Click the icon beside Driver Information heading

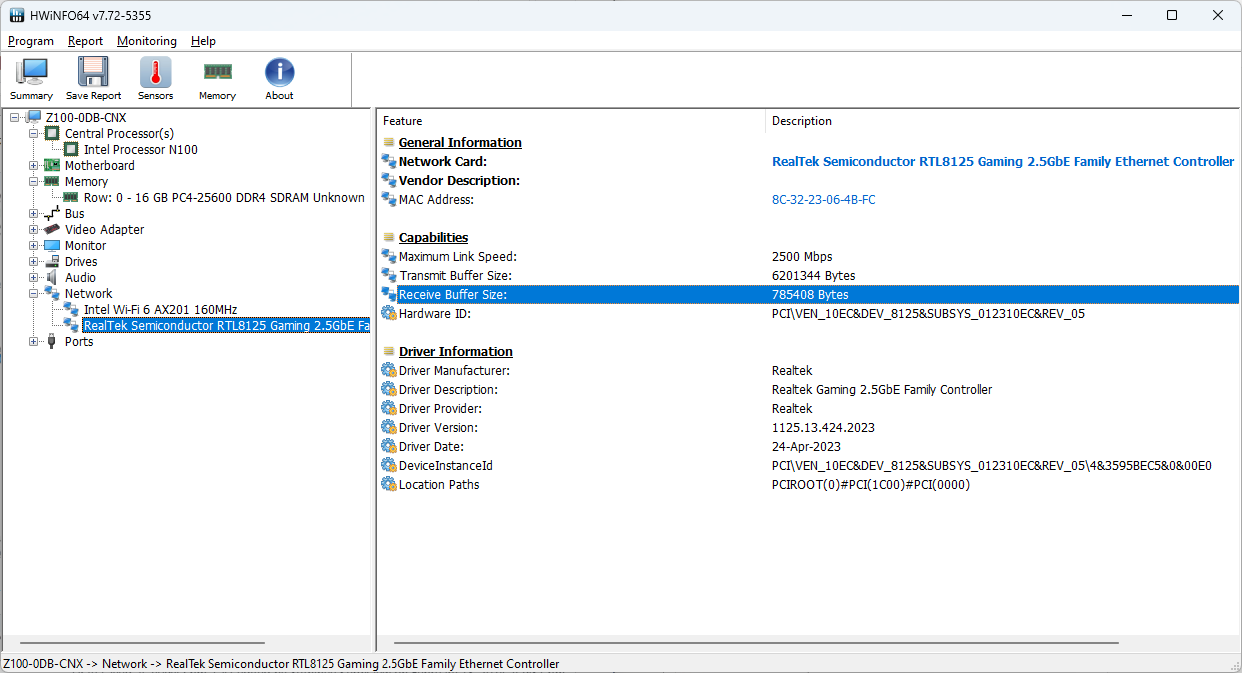click(389, 351)
